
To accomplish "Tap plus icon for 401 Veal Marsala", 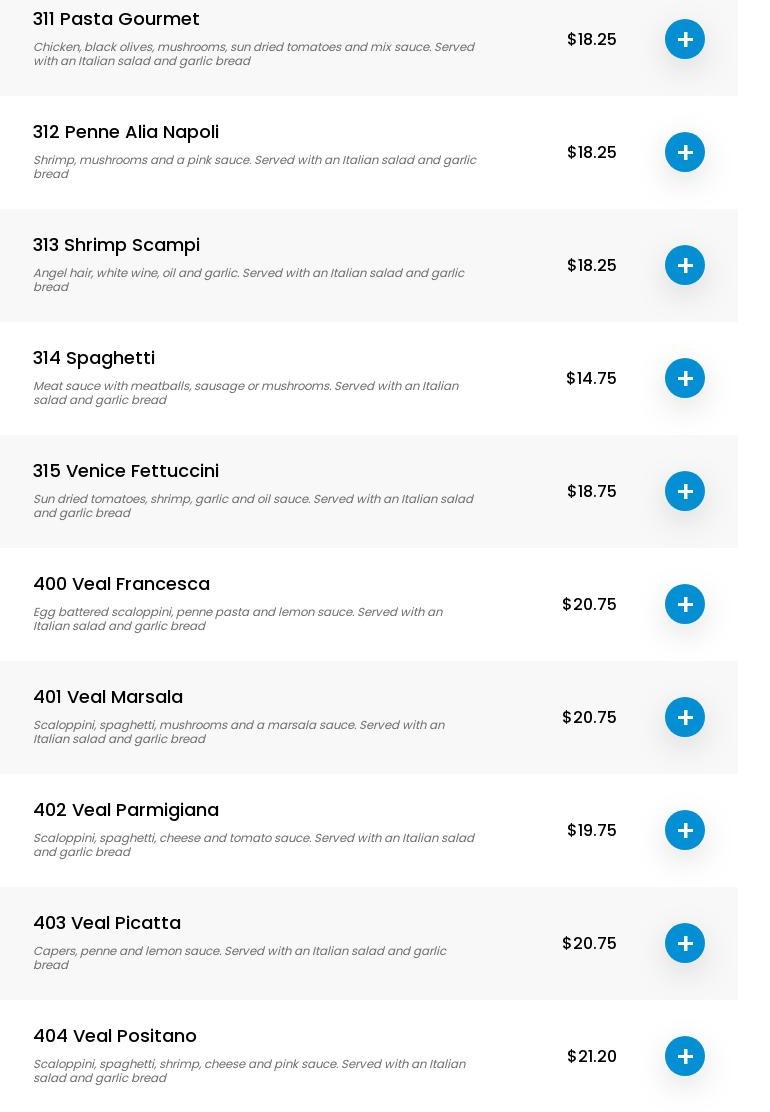I will pyautogui.click(x=685, y=717).
